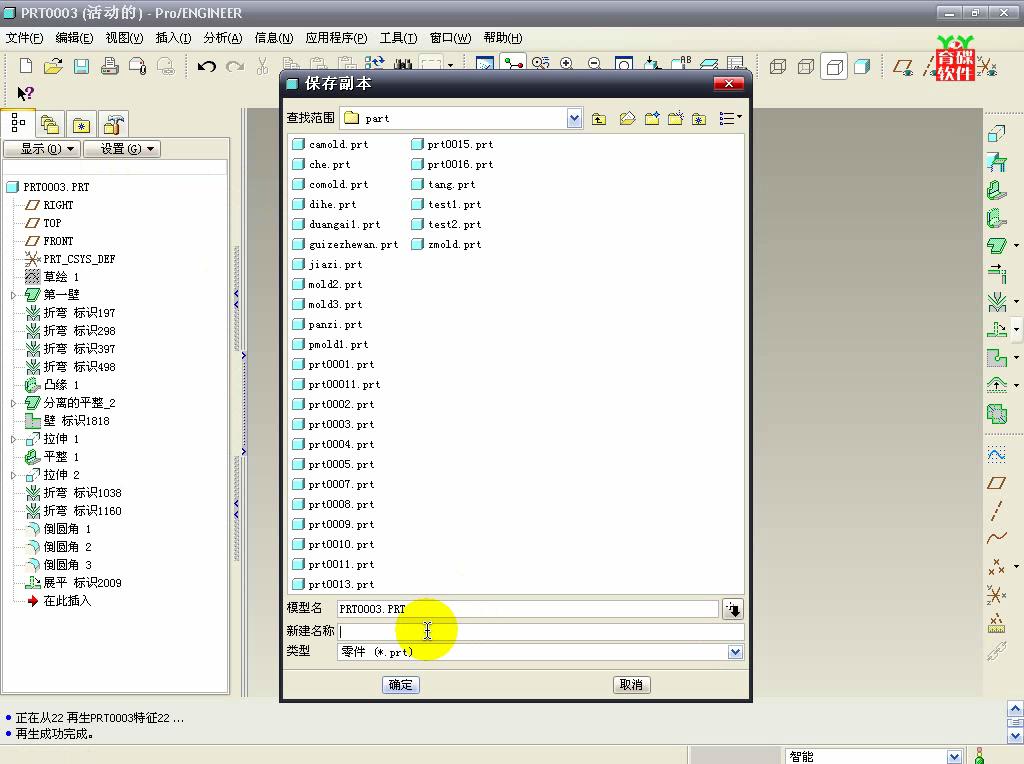
Task: Open the 设置 dropdown in model tree
Action: (122, 149)
